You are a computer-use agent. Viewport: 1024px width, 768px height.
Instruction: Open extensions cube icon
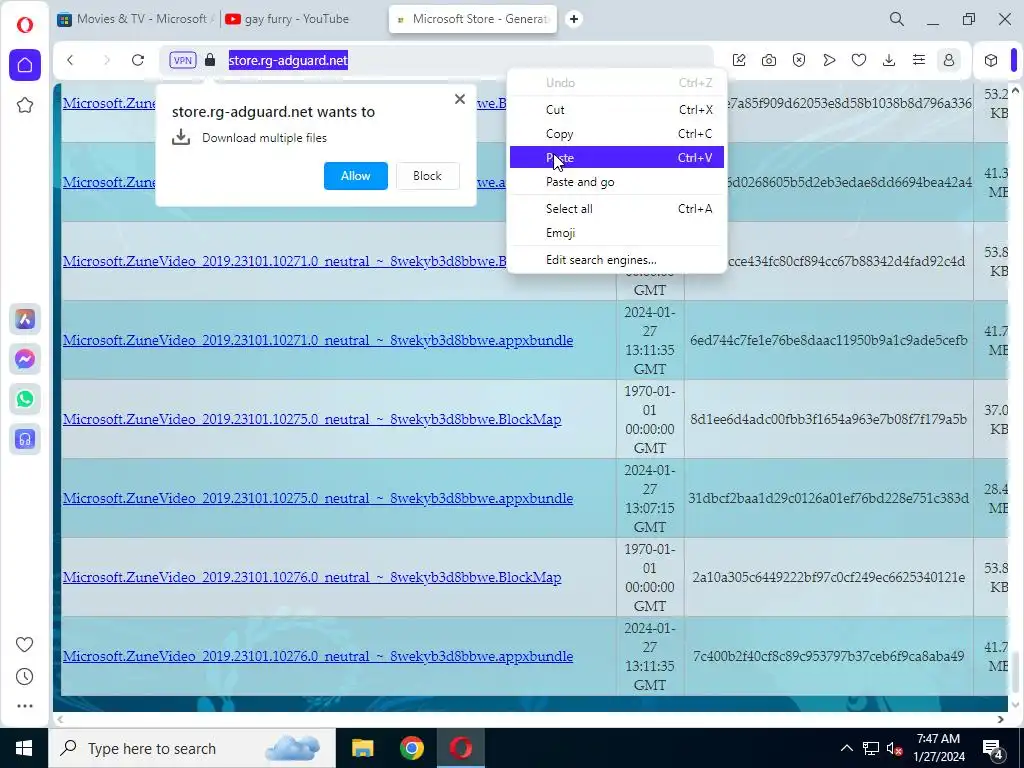991,60
